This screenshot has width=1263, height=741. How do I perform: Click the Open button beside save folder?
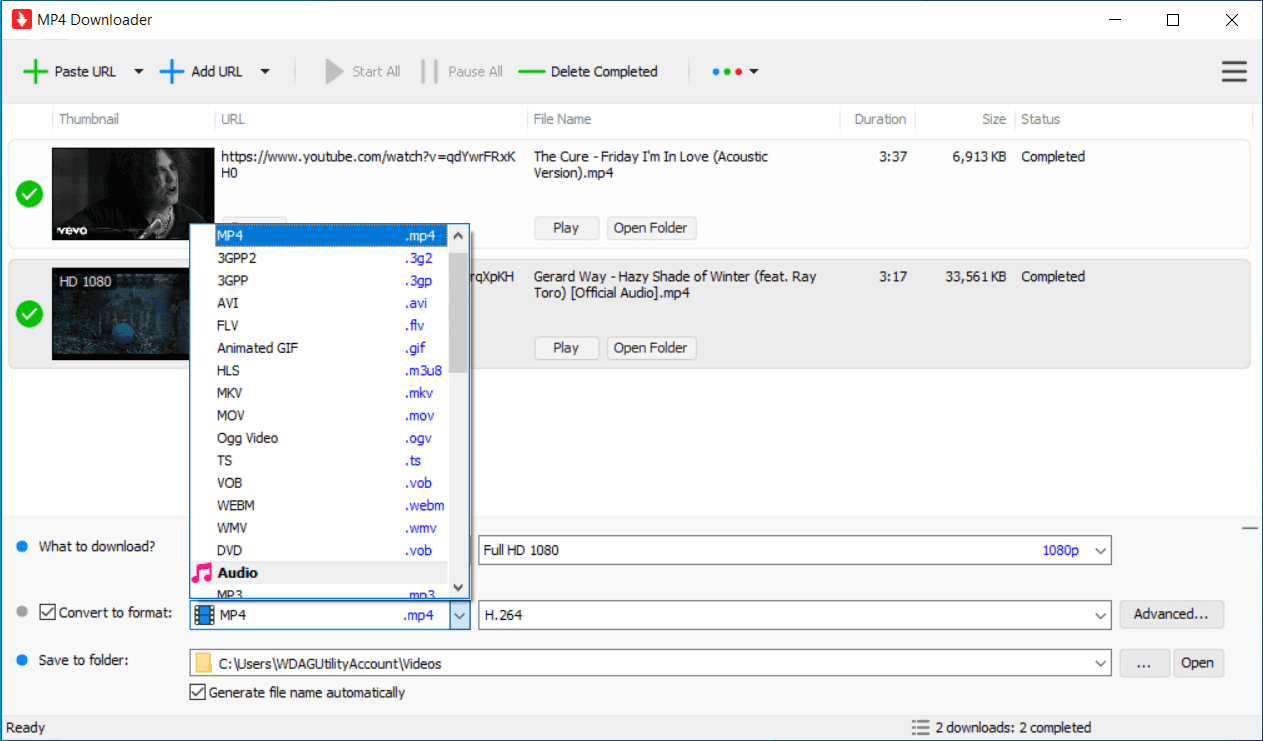pos(1197,663)
